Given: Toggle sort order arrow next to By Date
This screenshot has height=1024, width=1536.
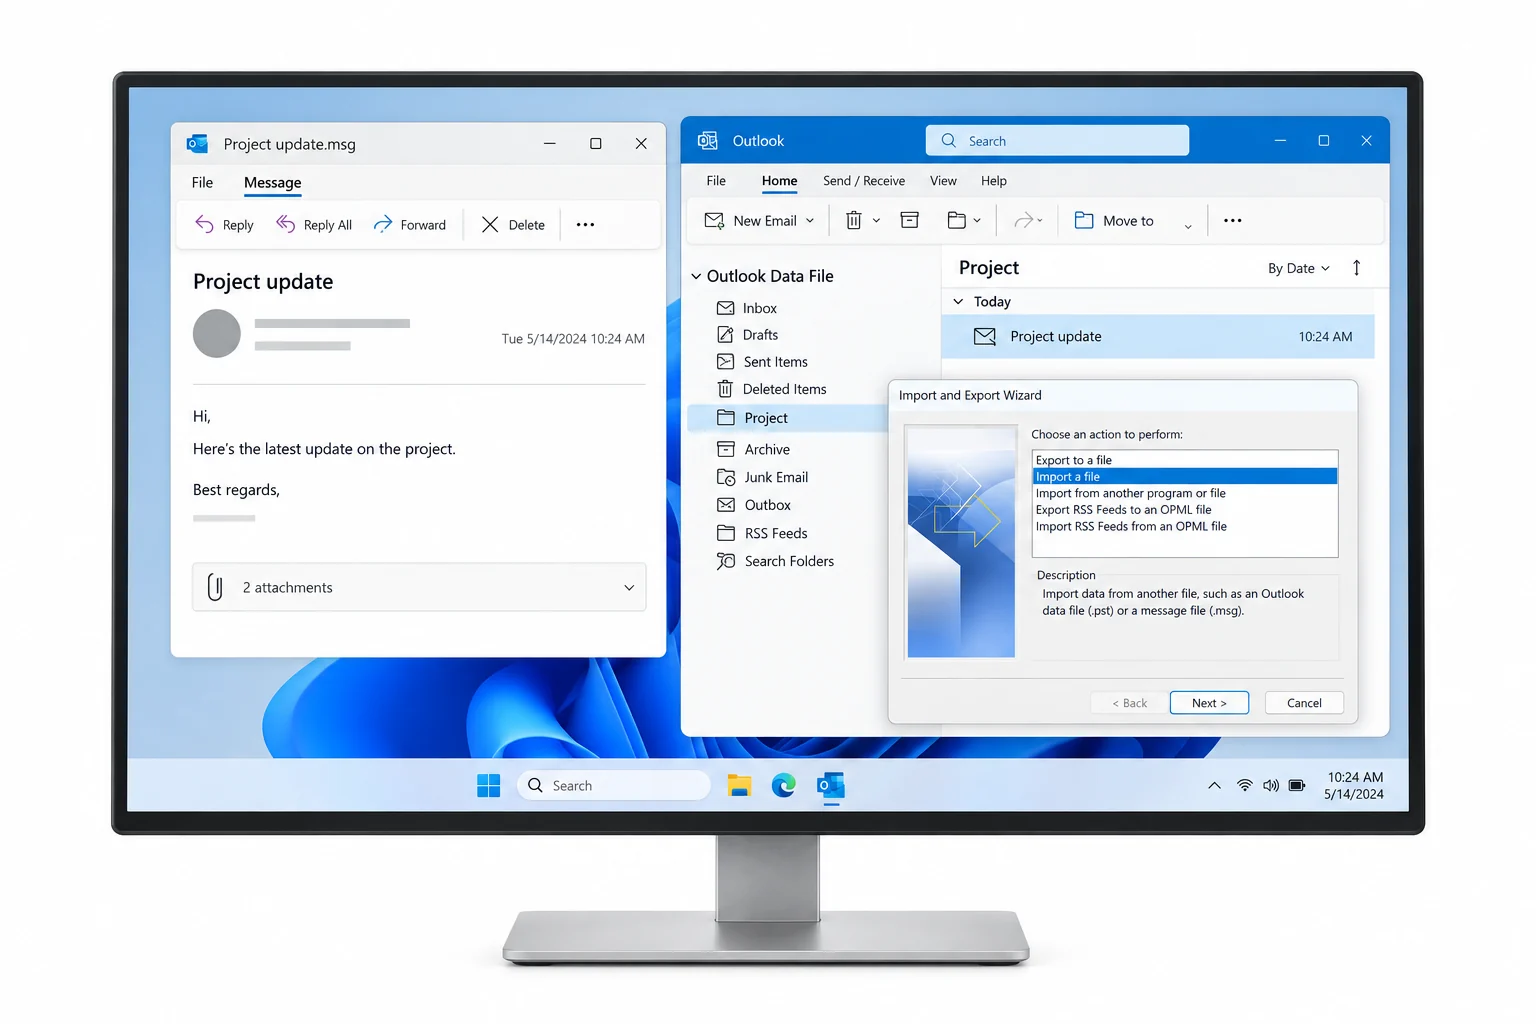Looking at the screenshot, I should point(1356,268).
